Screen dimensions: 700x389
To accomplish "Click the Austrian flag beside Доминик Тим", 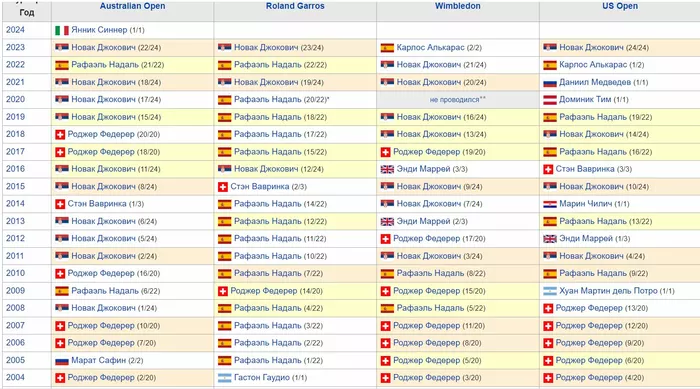I will pyautogui.click(x=550, y=100).
